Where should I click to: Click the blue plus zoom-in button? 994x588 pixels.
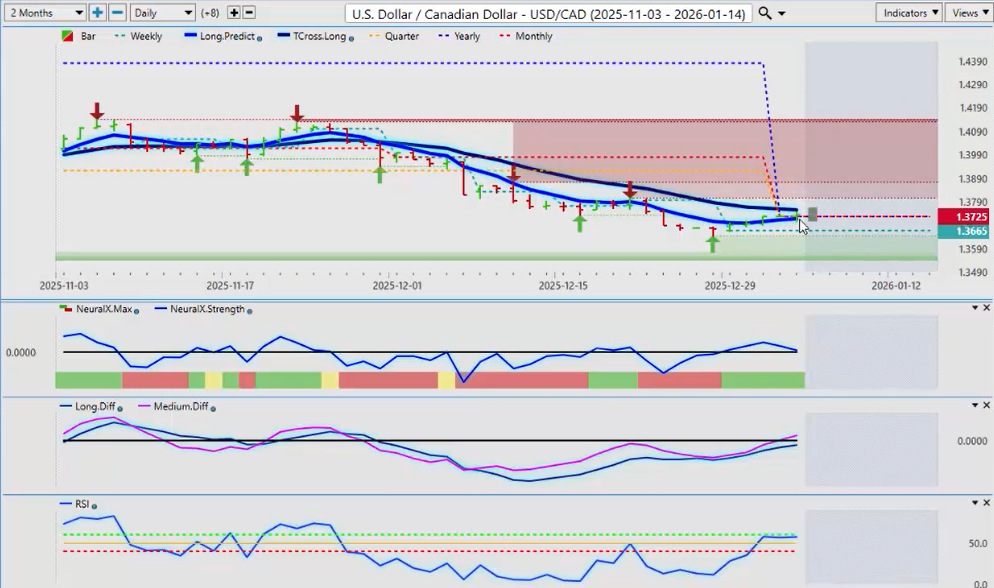[97, 13]
